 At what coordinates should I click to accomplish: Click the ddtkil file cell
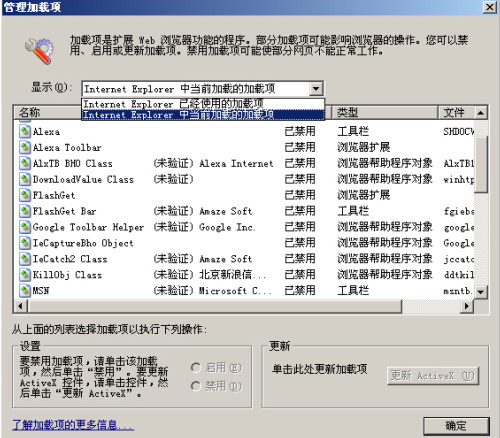click(x=459, y=275)
